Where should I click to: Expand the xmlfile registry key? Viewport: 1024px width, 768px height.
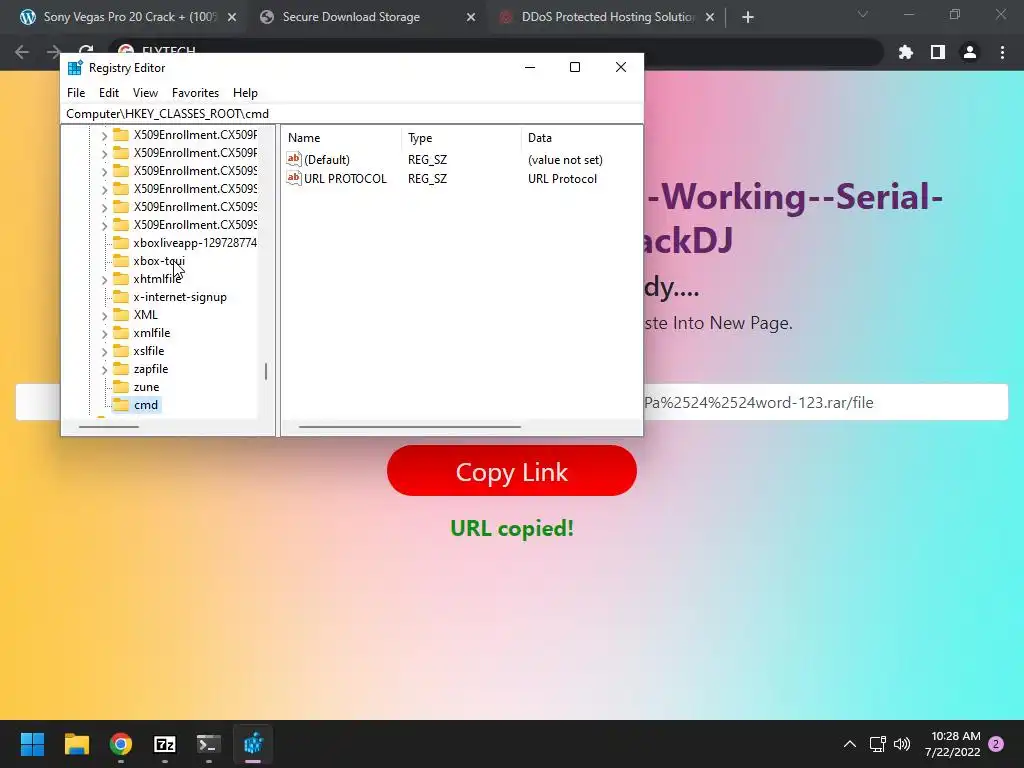click(x=104, y=334)
